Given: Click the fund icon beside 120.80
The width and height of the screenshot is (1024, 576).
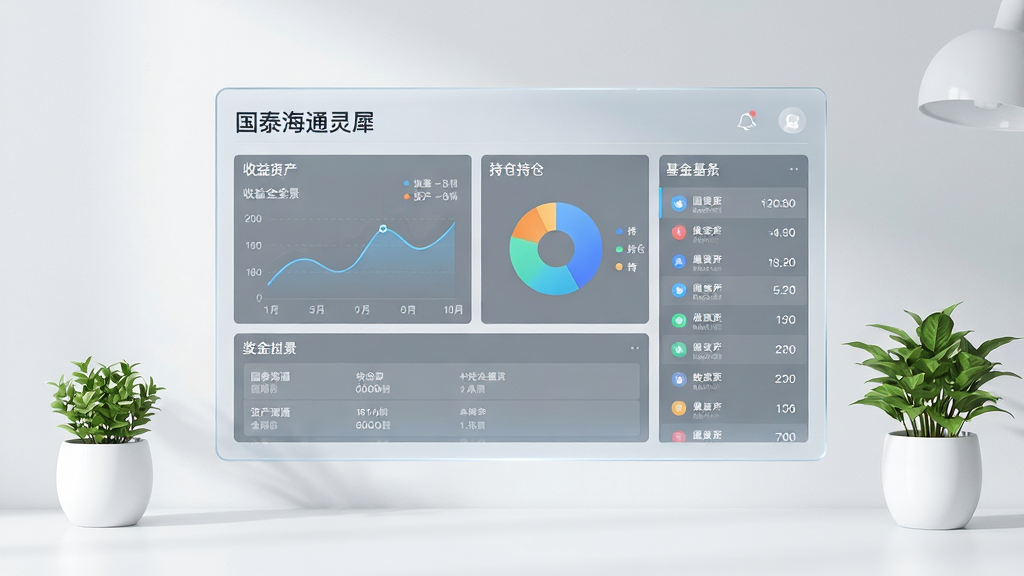Looking at the screenshot, I should pos(679,203).
